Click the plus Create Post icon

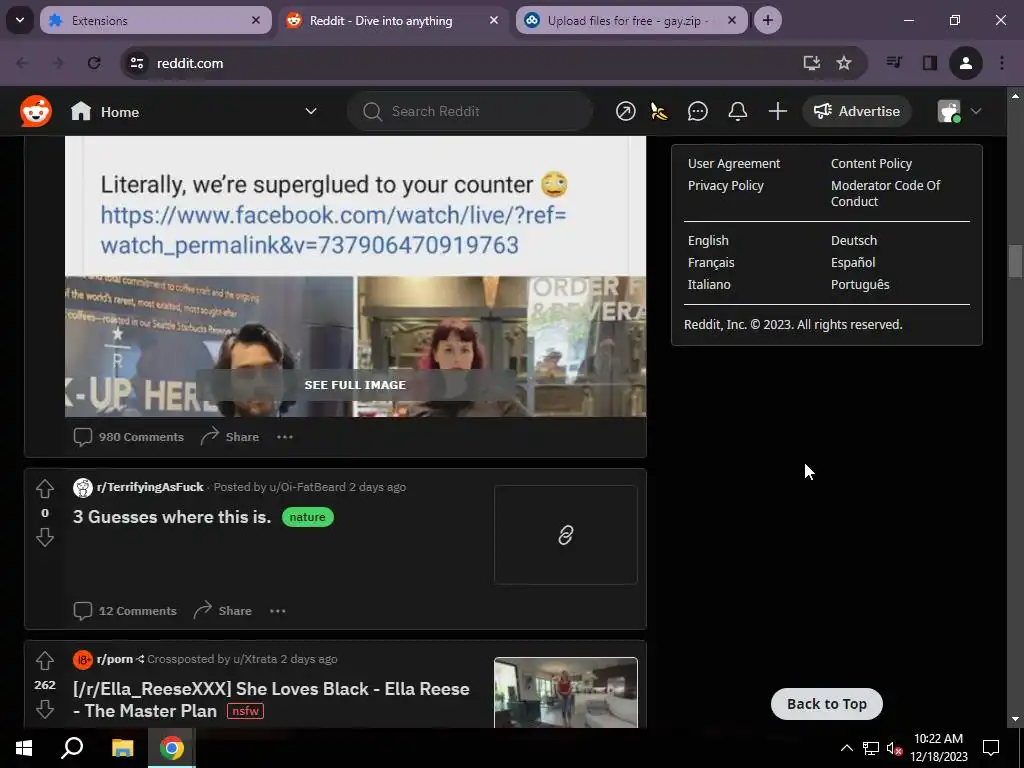(777, 112)
